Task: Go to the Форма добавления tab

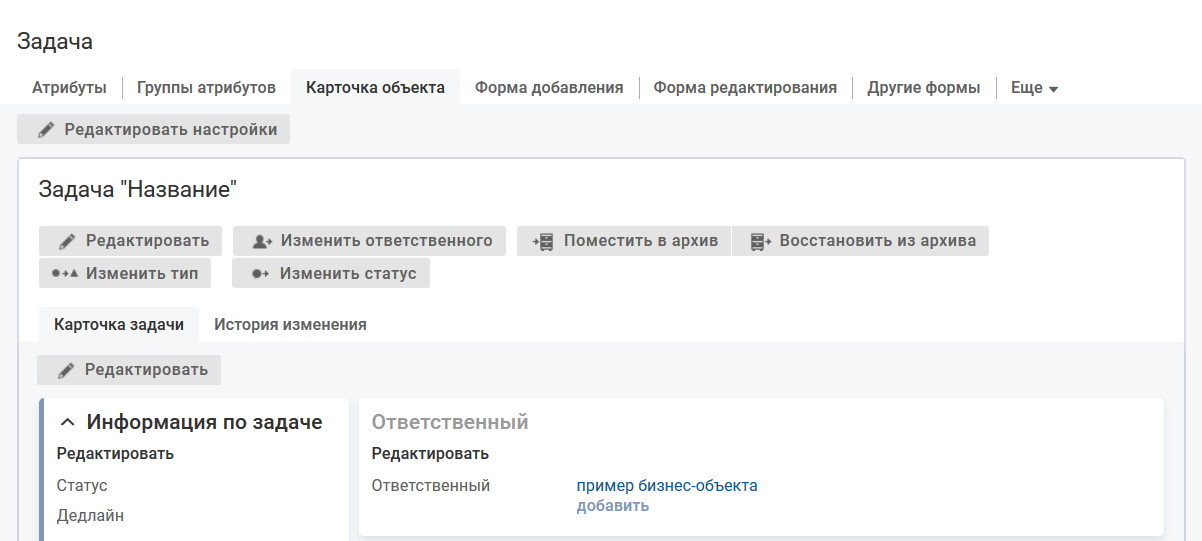Action: [549, 88]
